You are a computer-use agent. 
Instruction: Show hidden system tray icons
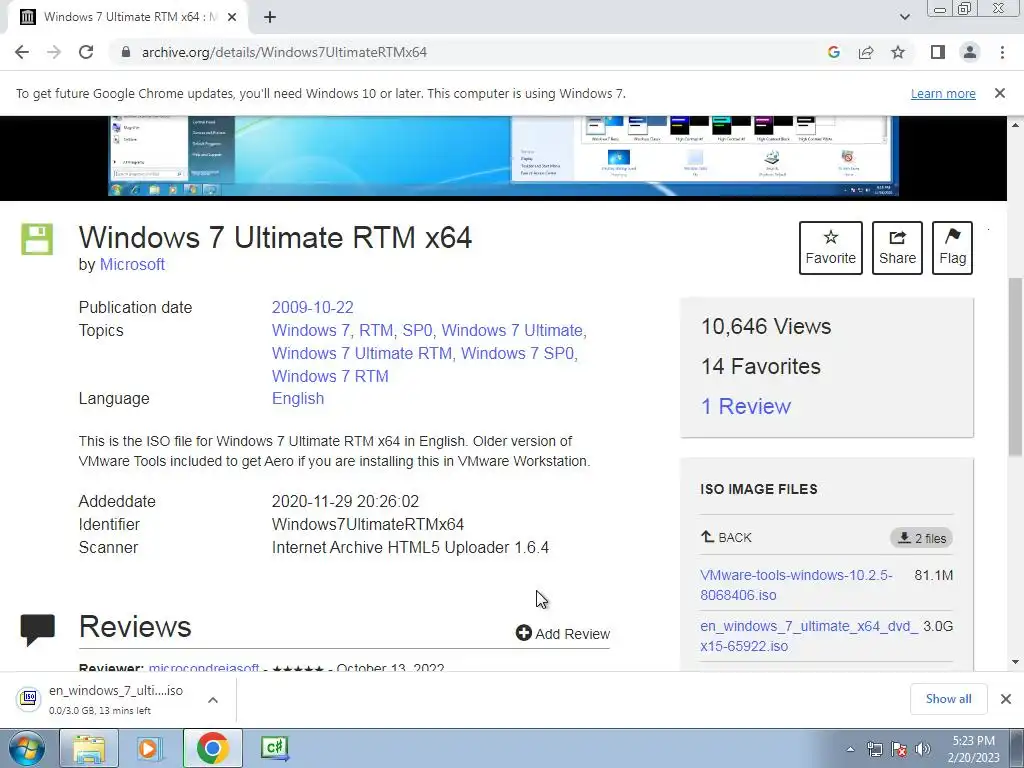(850, 749)
